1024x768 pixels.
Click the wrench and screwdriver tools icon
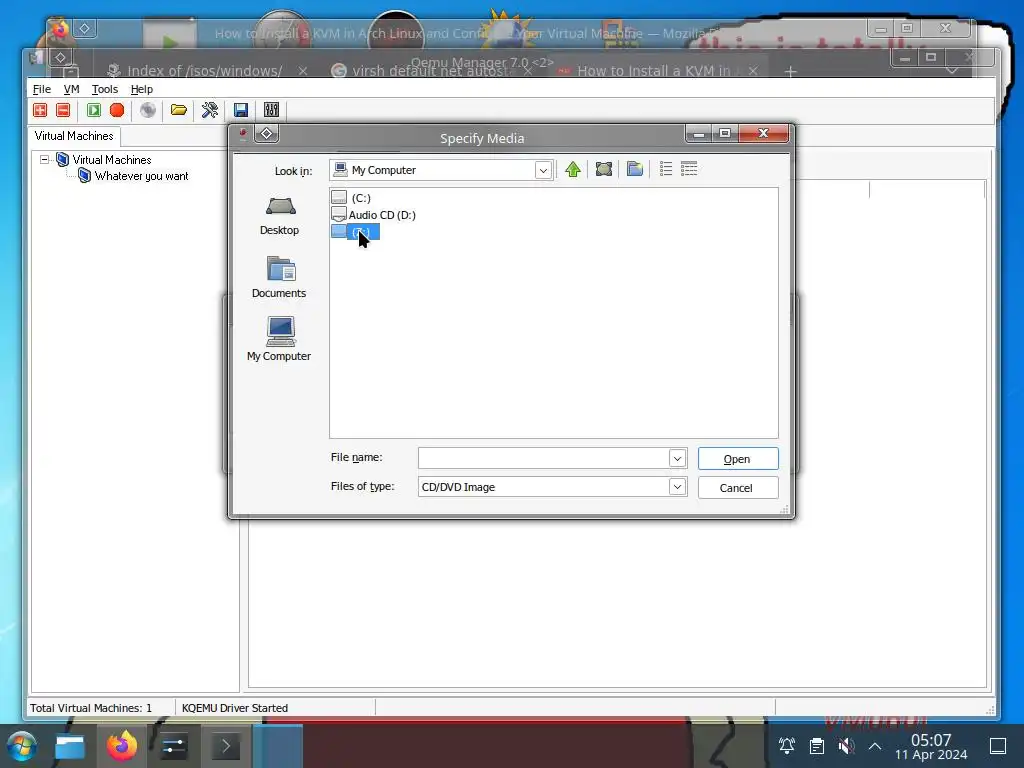coord(210,110)
